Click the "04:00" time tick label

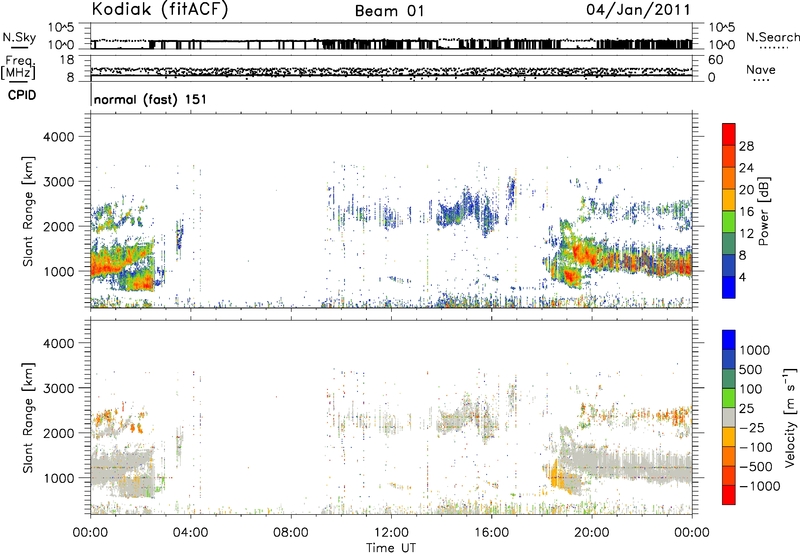tap(190, 533)
